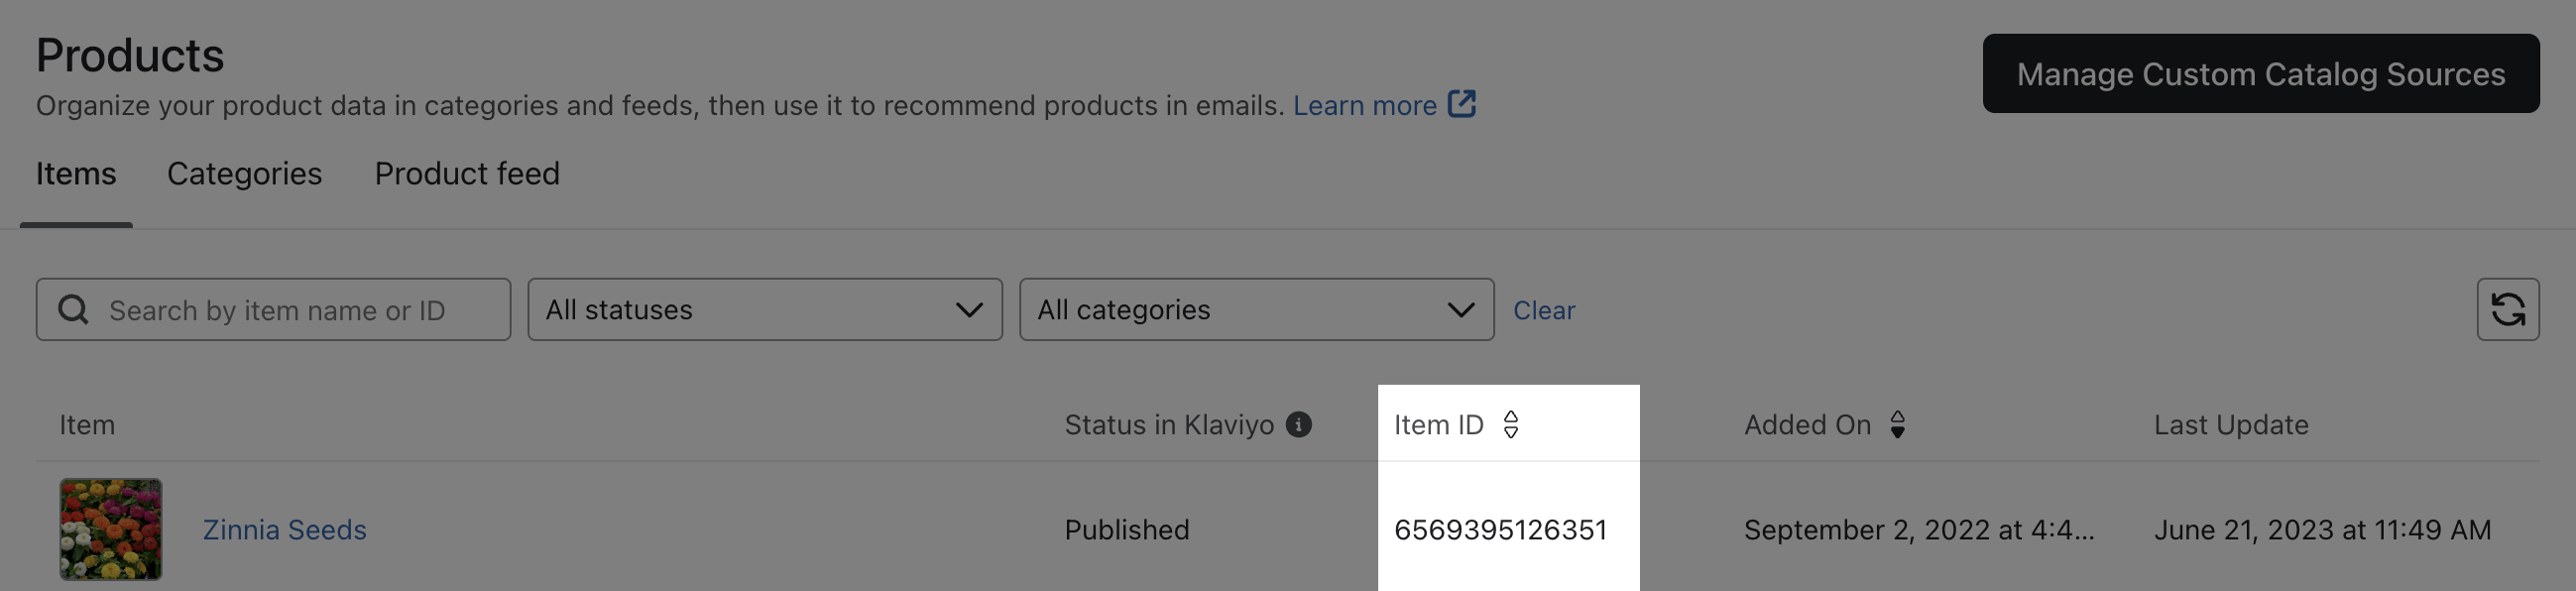
Task: Toggle ascending sort on Item ID column
Action: 1510,416
